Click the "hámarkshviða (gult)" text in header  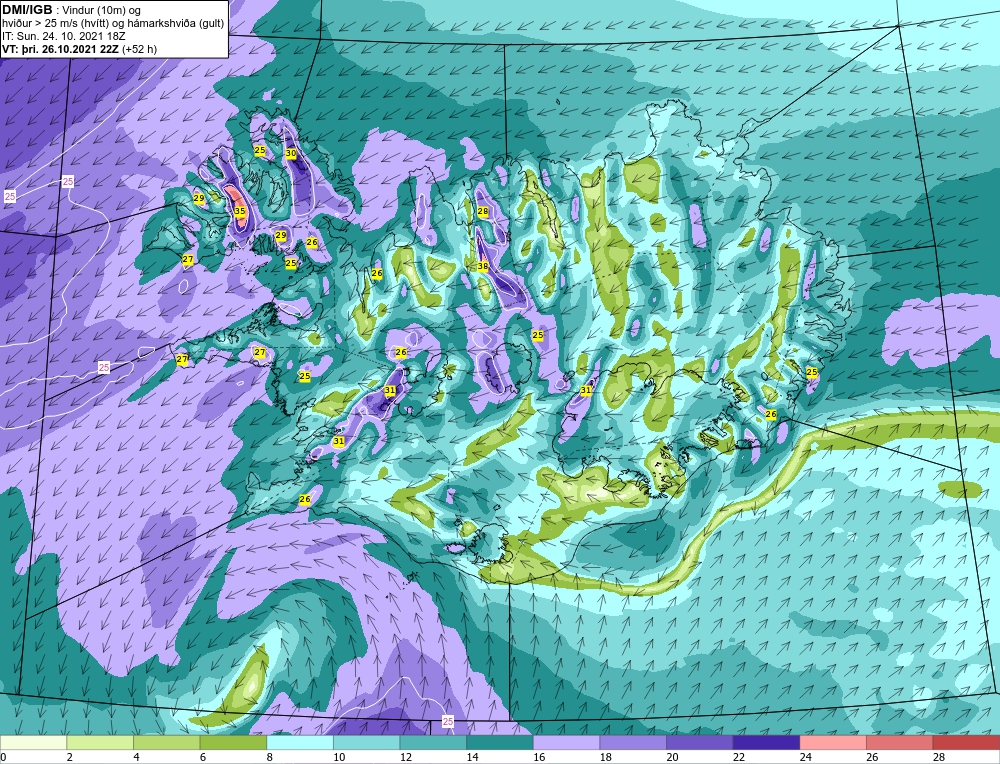tap(175, 24)
